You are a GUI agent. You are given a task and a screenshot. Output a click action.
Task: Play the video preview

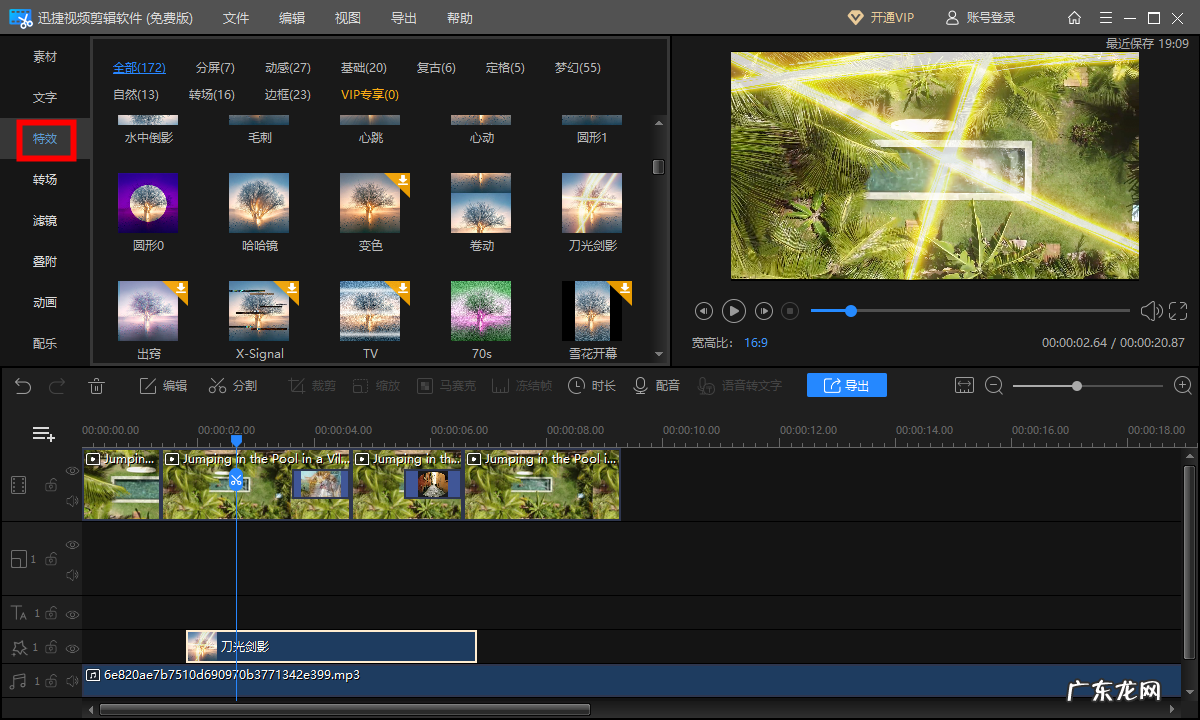(734, 311)
